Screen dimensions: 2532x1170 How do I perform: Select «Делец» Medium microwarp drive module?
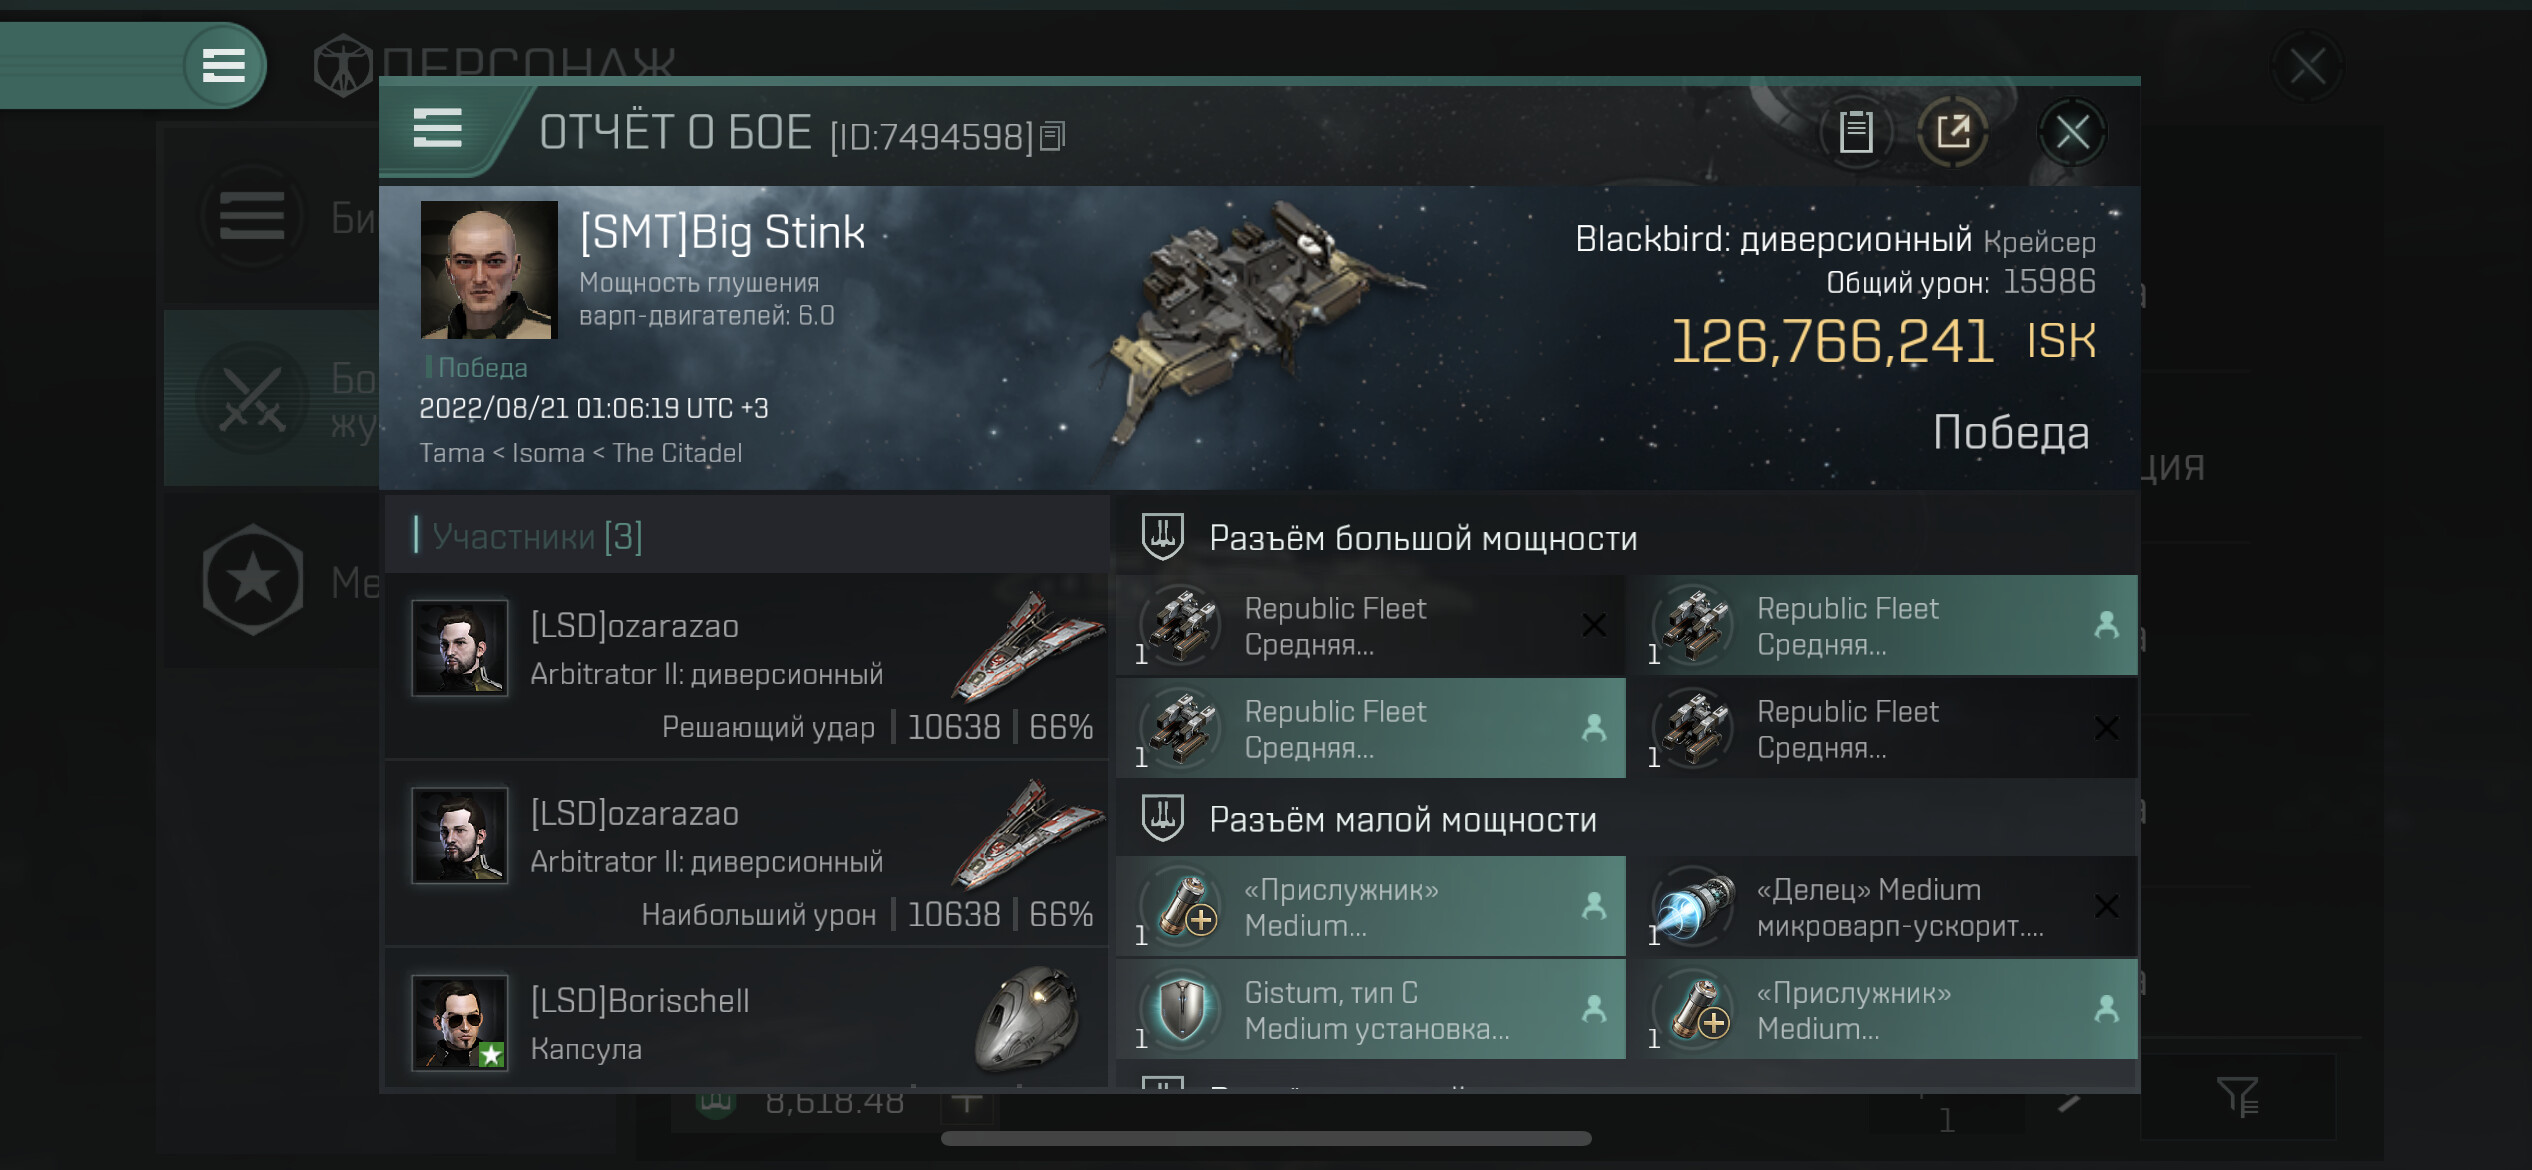click(x=1882, y=907)
